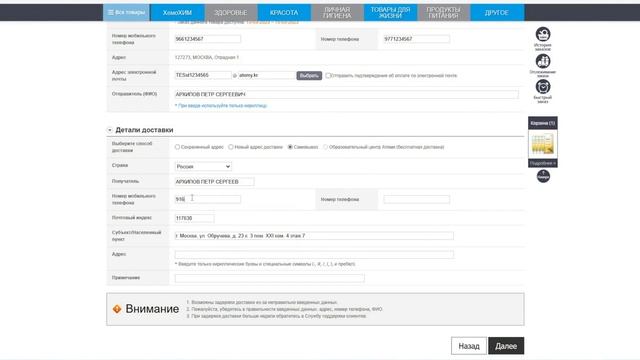Screen dimensions: 640x360
Task: Click the email name field TESat1234565
Action: pos(203,76)
